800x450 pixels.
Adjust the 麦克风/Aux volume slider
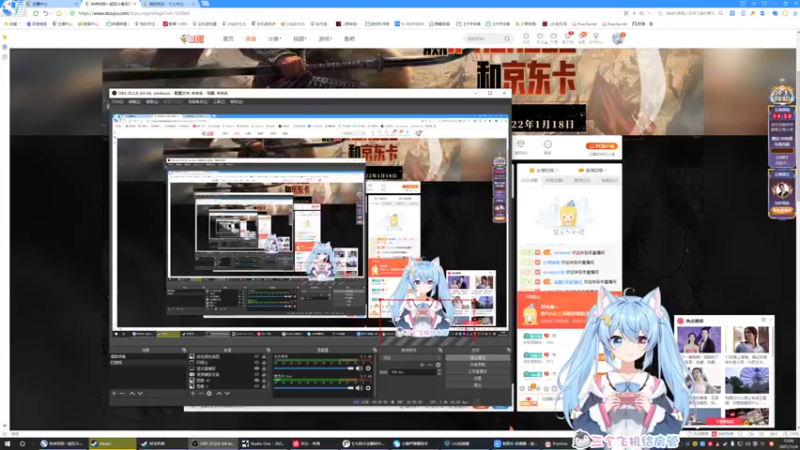pyautogui.click(x=314, y=388)
